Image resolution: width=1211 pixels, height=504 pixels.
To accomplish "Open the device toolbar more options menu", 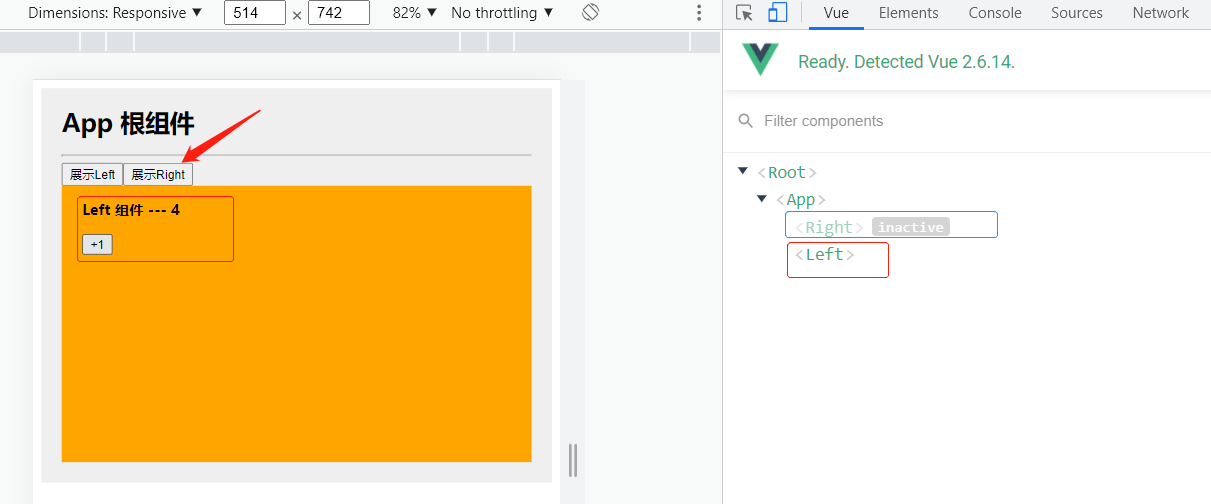I will pos(699,13).
